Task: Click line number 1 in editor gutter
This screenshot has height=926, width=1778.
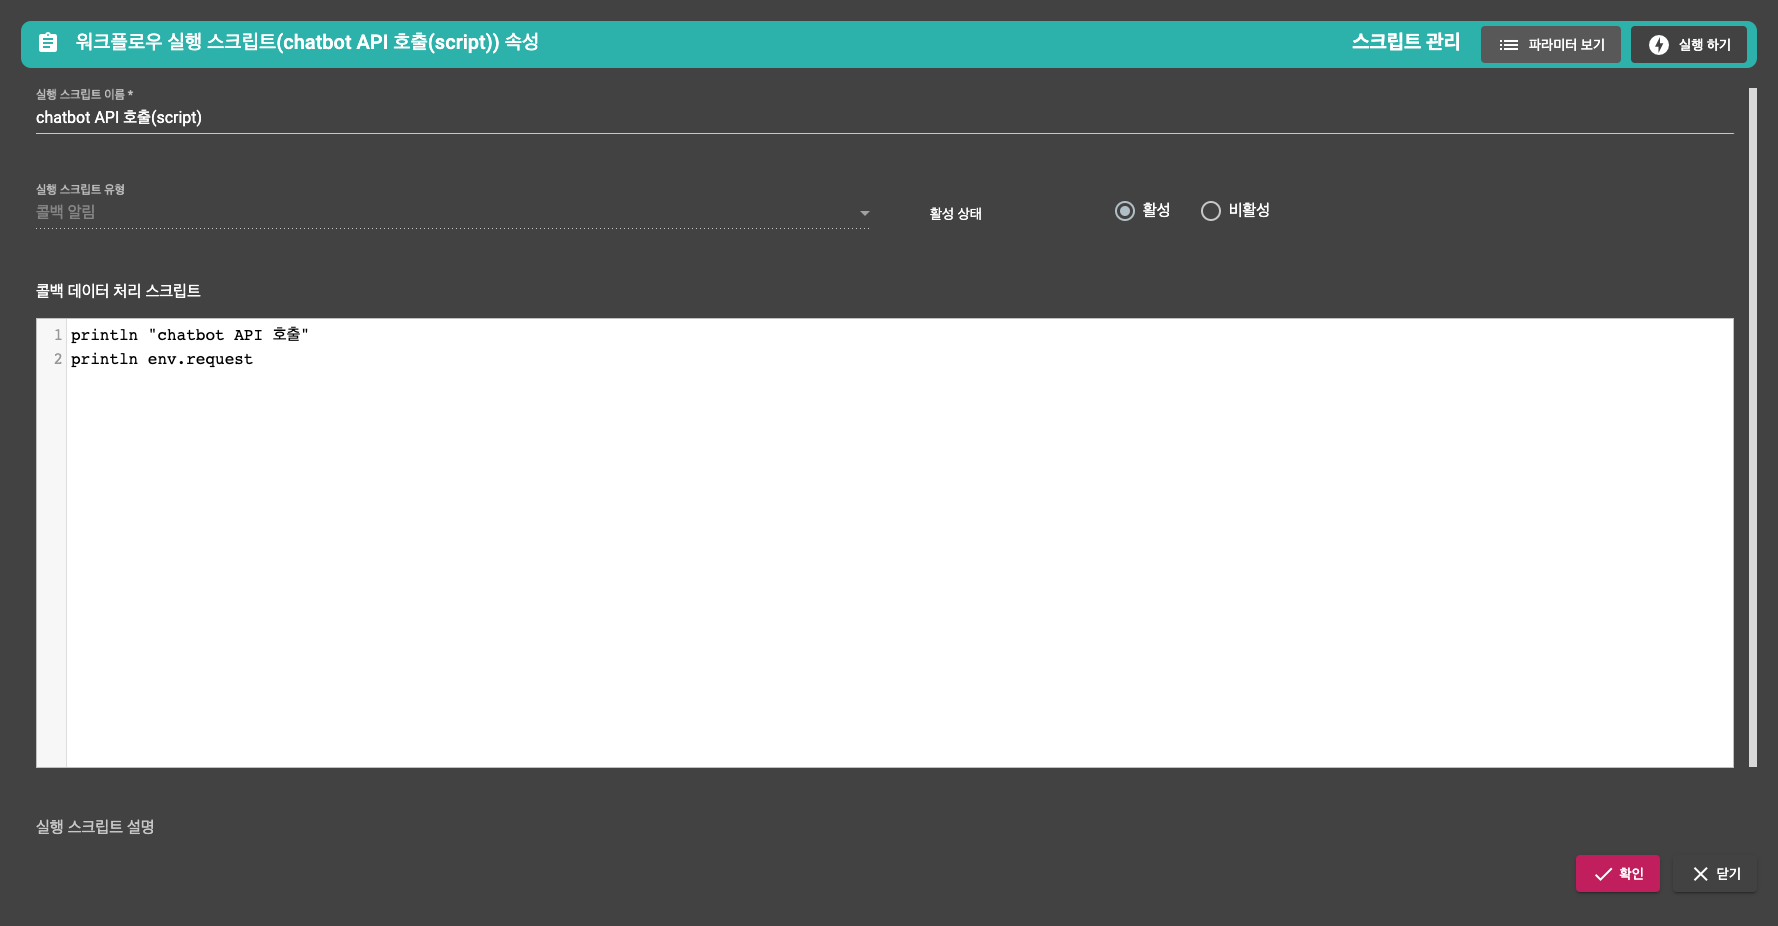Action: (58, 335)
